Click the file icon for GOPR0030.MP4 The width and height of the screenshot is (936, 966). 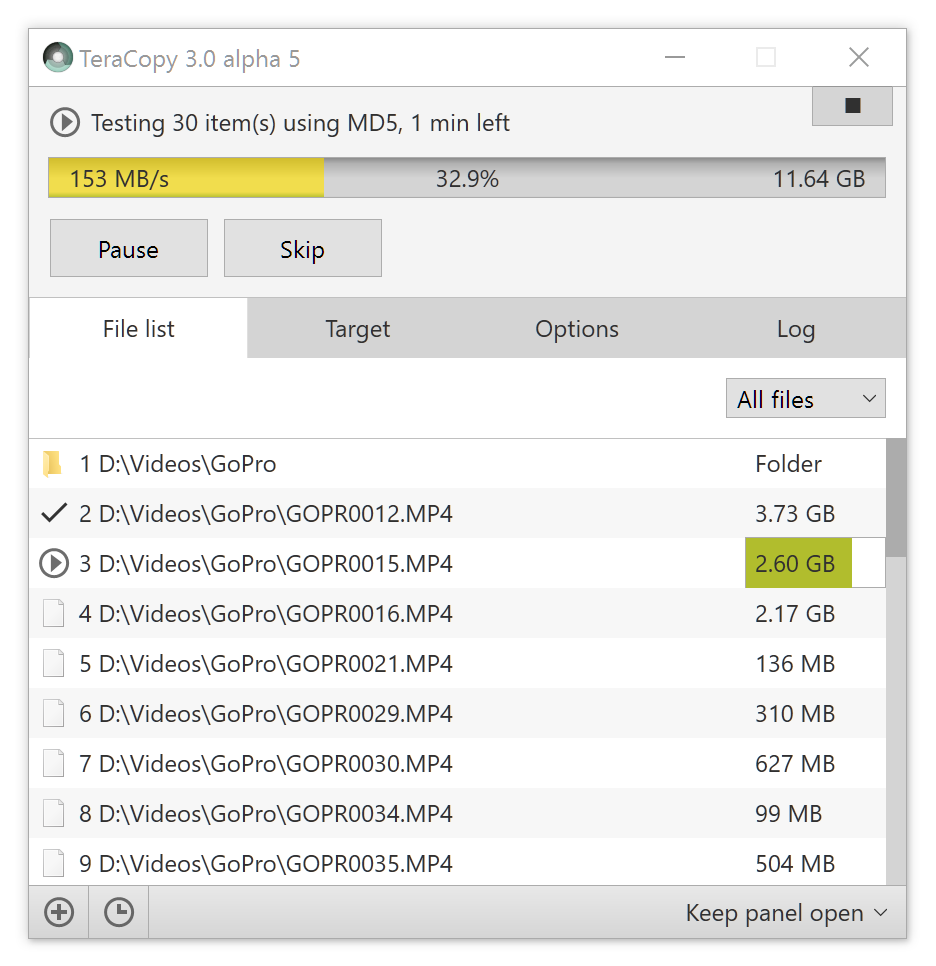pos(54,763)
